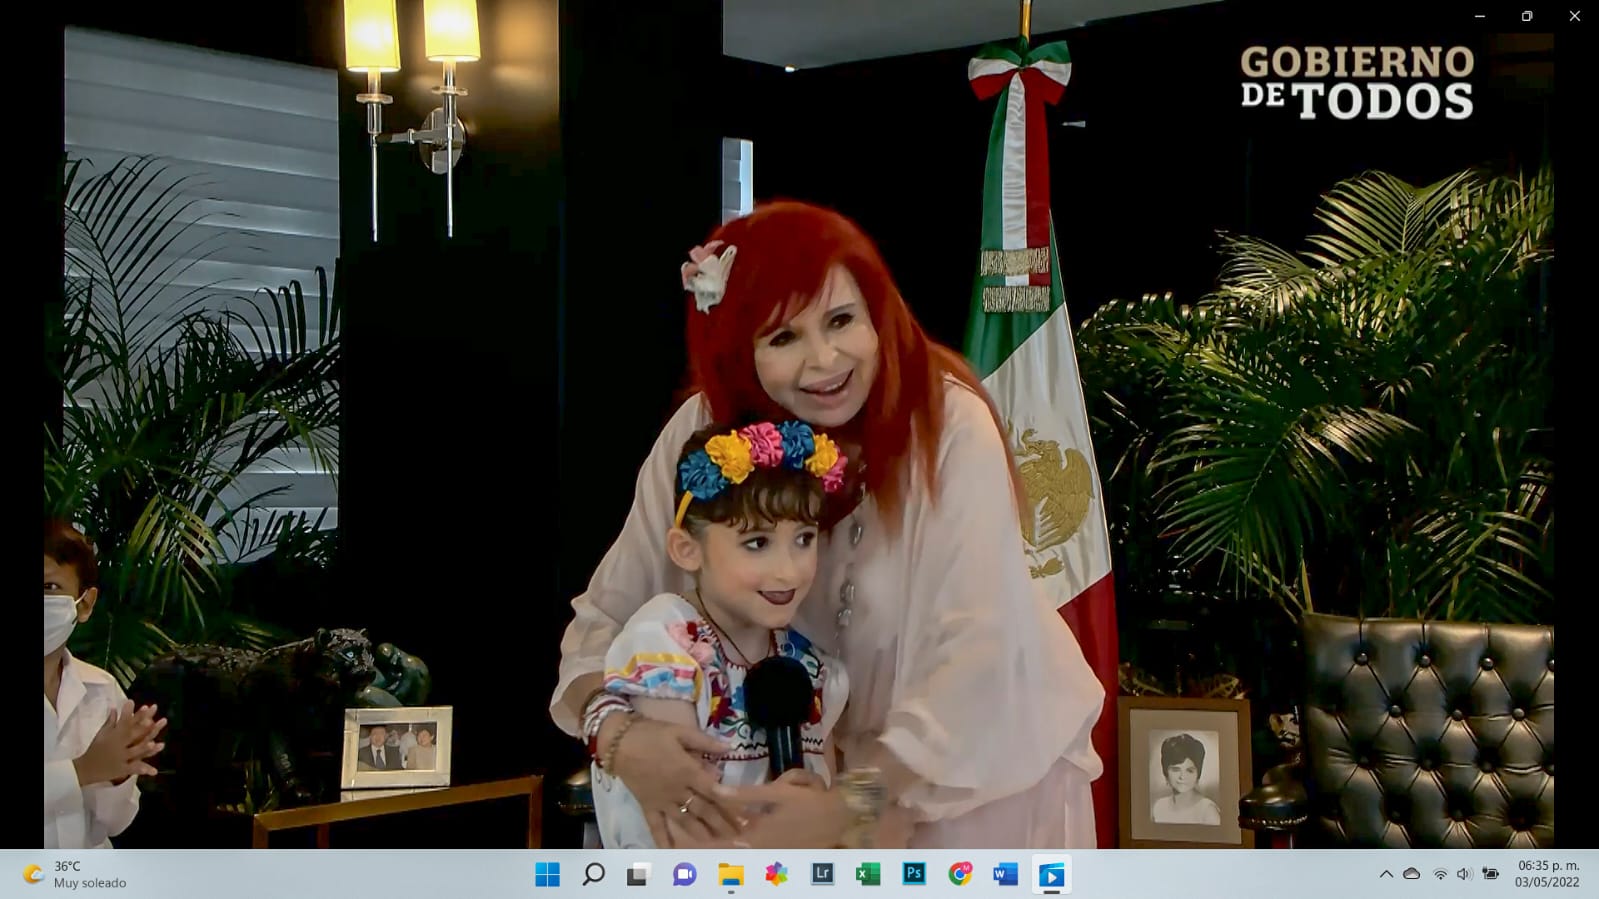
Task: Click the video playback area
Action: coord(799,424)
